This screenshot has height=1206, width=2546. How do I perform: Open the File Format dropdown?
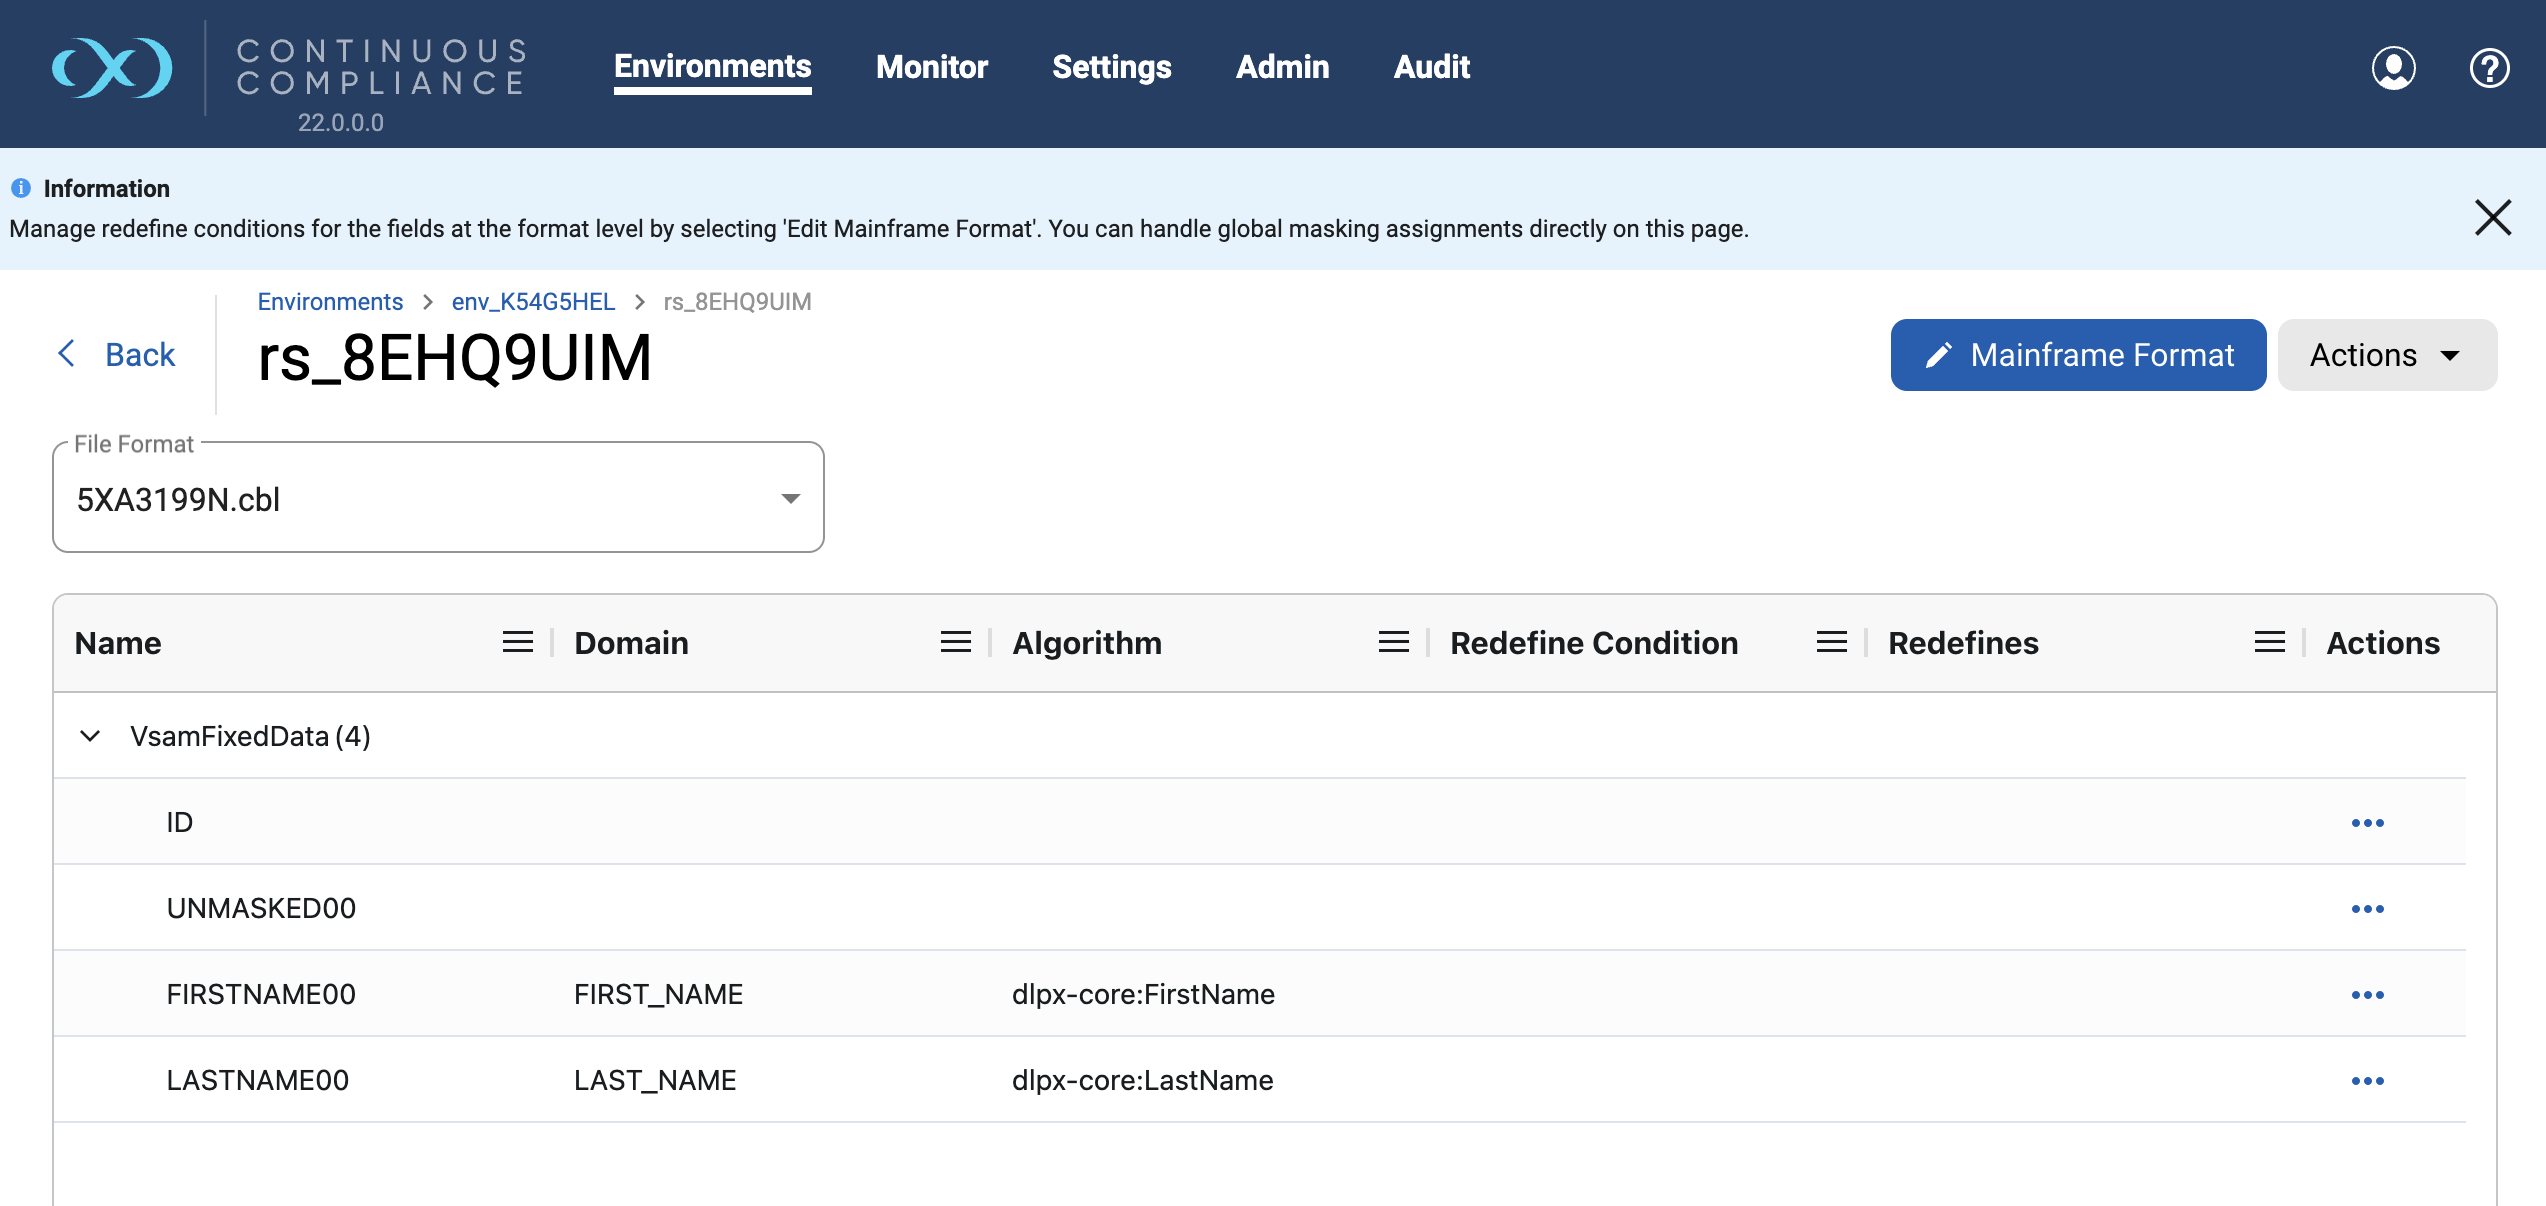438,498
